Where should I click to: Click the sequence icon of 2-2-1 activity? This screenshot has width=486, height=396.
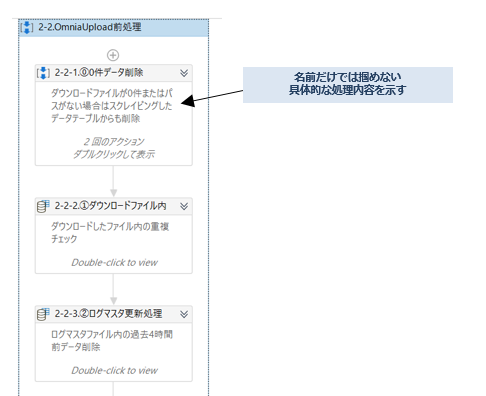point(43,73)
